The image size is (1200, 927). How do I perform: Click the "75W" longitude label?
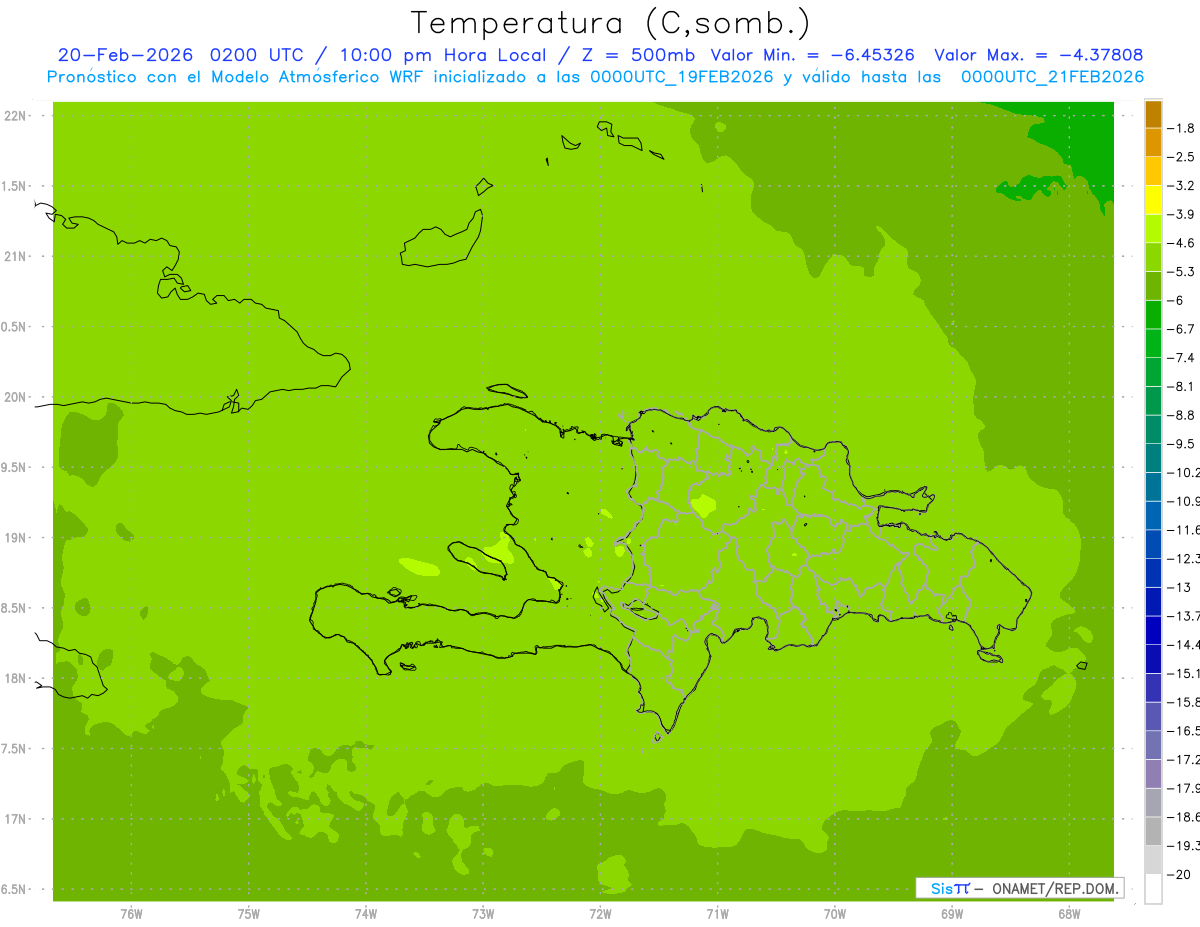tap(249, 914)
